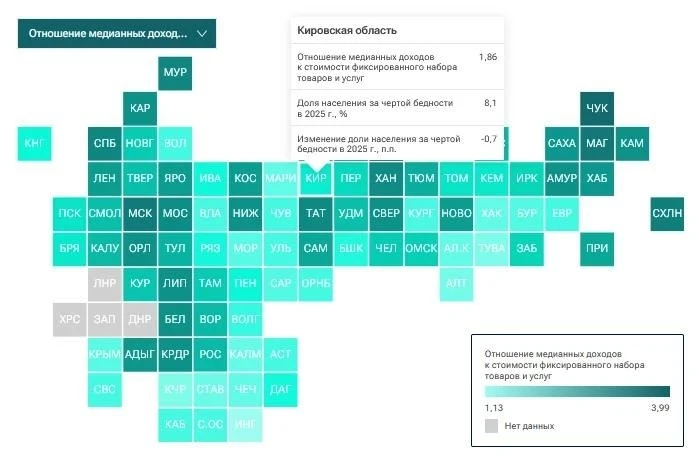This screenshot has width=699, height=459.
Task: Select the НОВО Novosibirsk tile
Action: 456,213
